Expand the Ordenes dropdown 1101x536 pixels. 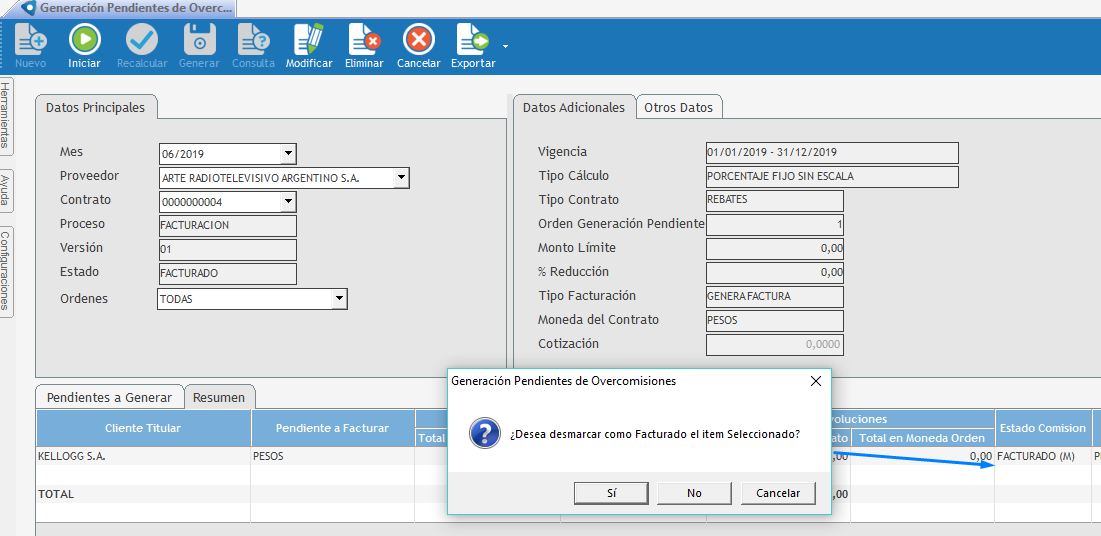click(x=339, y=299)
